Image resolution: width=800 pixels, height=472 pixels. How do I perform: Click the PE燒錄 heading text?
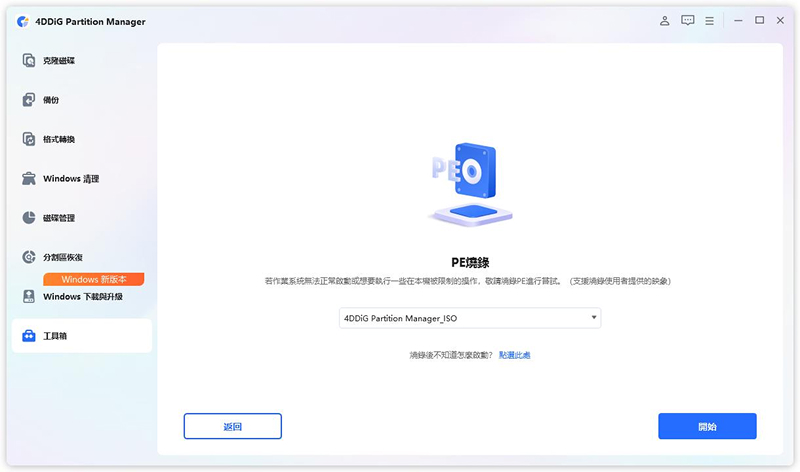[x=470, y=263]
